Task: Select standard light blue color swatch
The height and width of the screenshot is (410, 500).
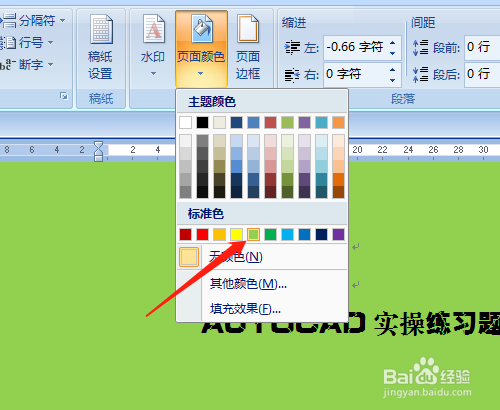Action: tap(287, 234)
